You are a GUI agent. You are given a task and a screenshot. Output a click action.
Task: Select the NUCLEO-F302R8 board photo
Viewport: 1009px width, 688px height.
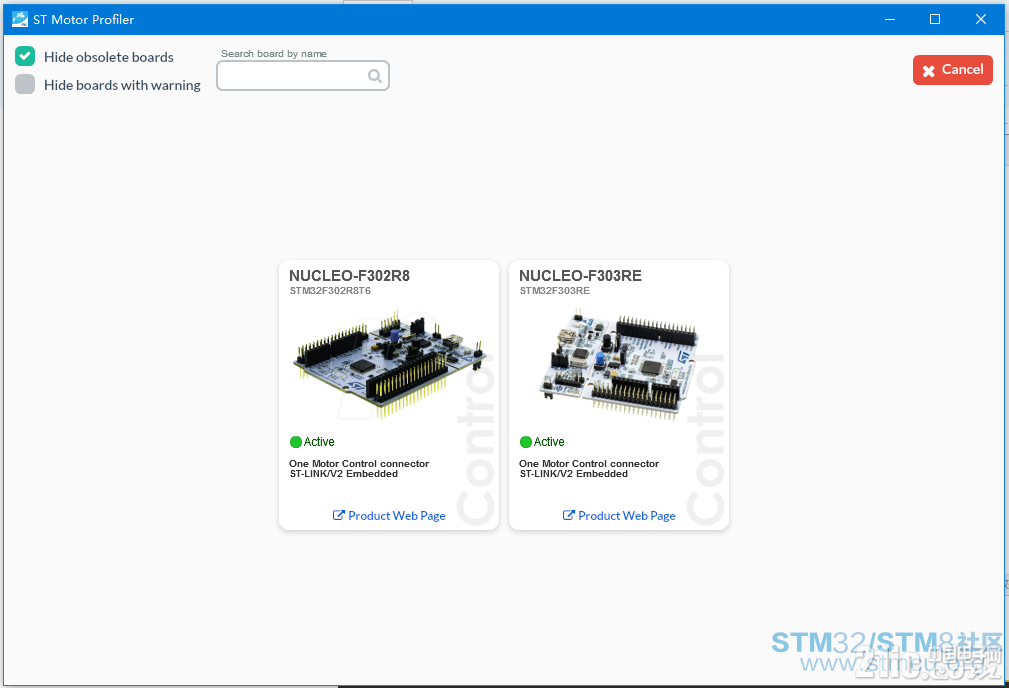pyautogui.click(x=389, y=364)
